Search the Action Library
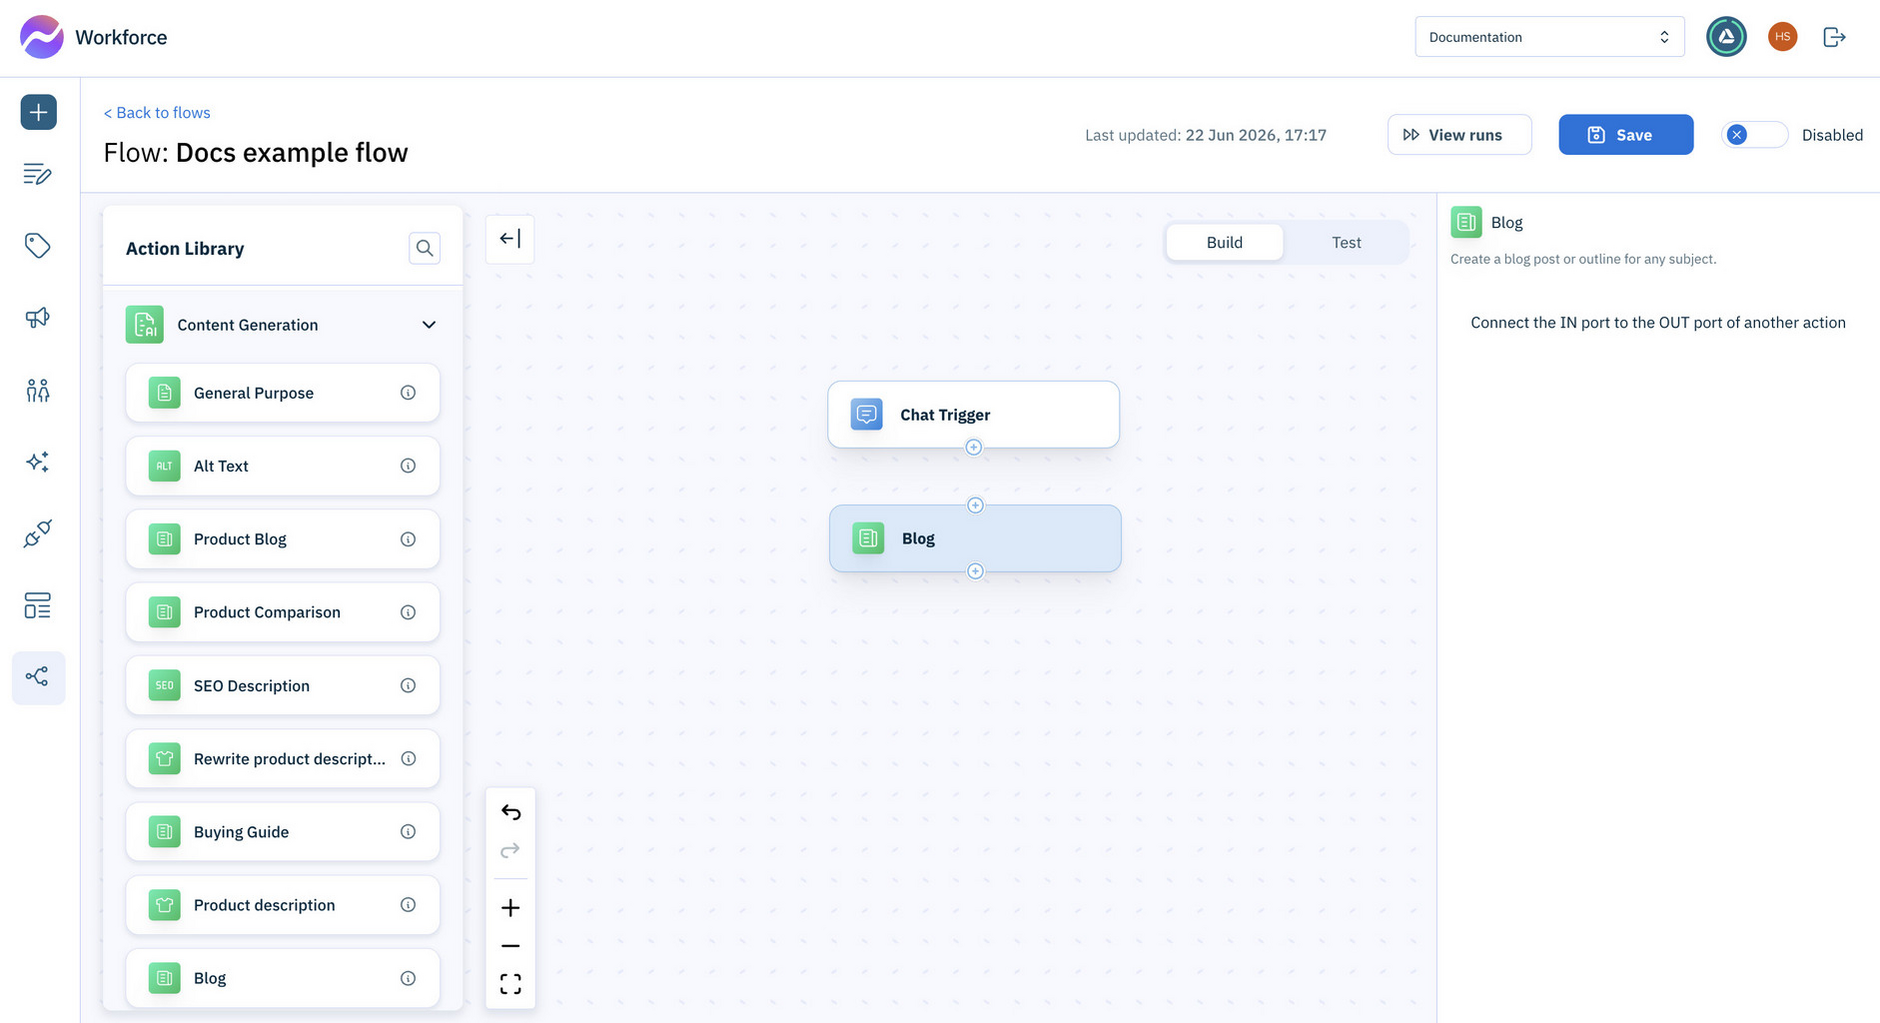Image resolution: width=1880 pixels, height=1023 pixels. 425,248
